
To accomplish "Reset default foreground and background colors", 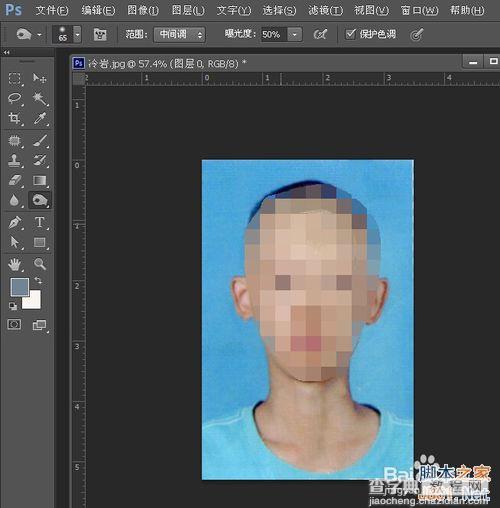I will (x=13, y=306).
